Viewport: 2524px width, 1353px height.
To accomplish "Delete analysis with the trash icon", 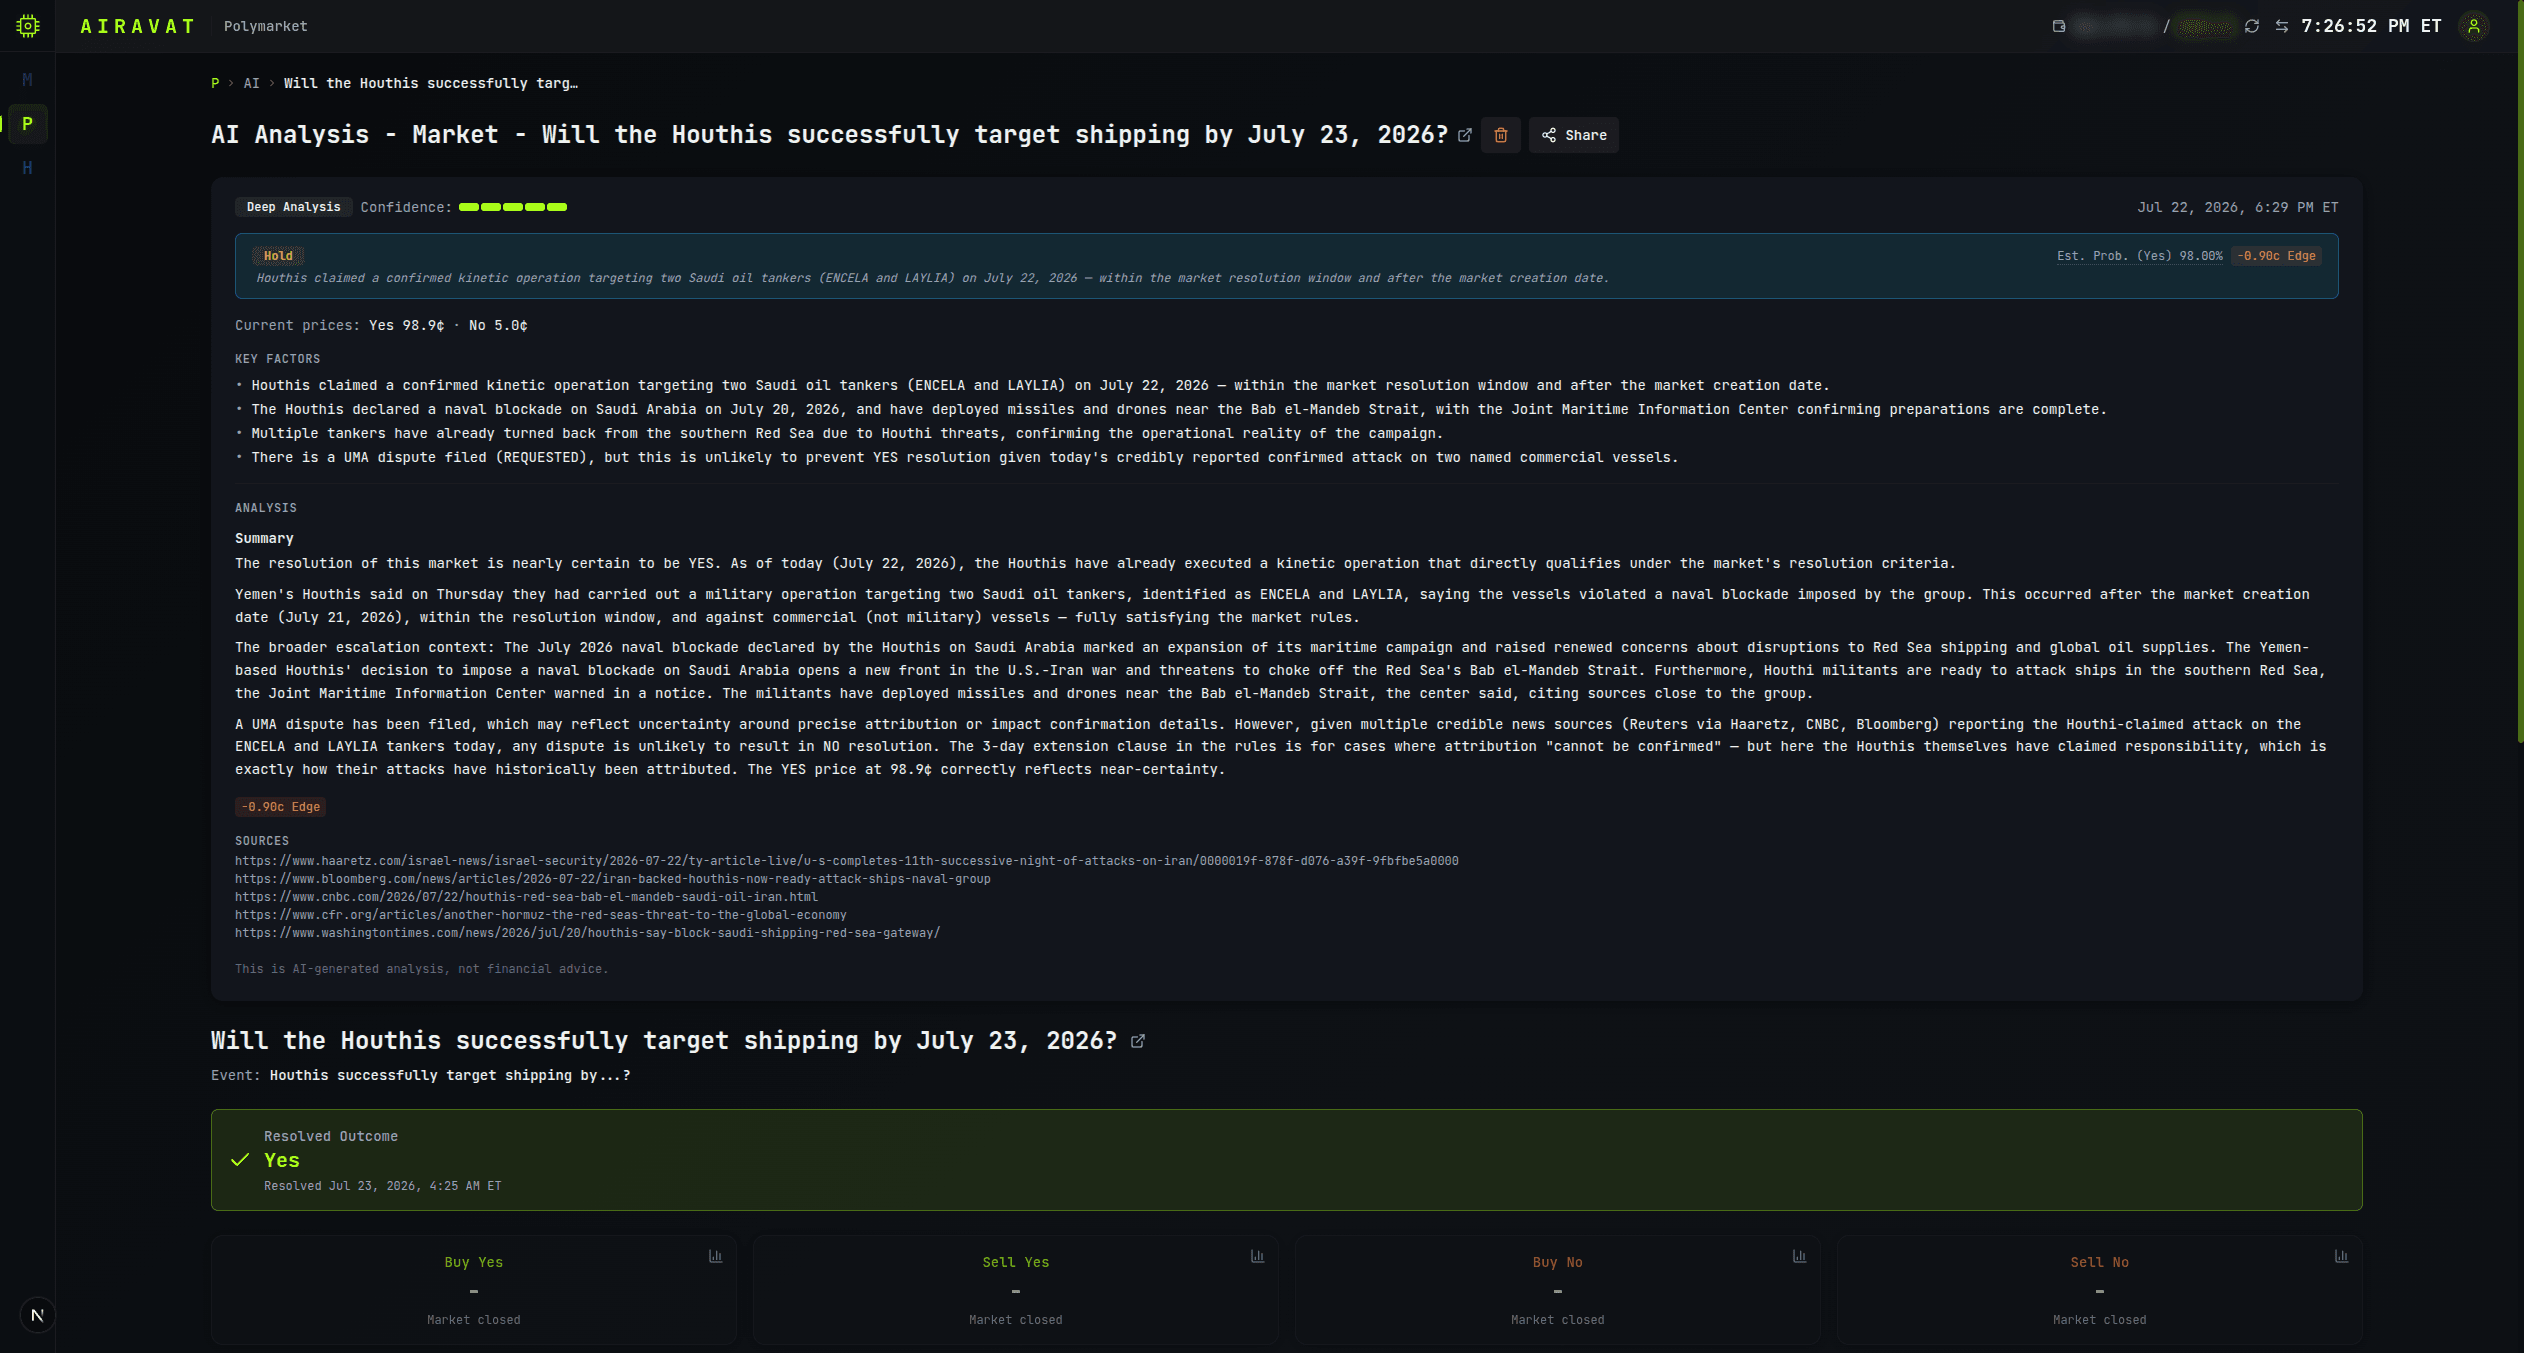I will click(x=1501, y=135).
